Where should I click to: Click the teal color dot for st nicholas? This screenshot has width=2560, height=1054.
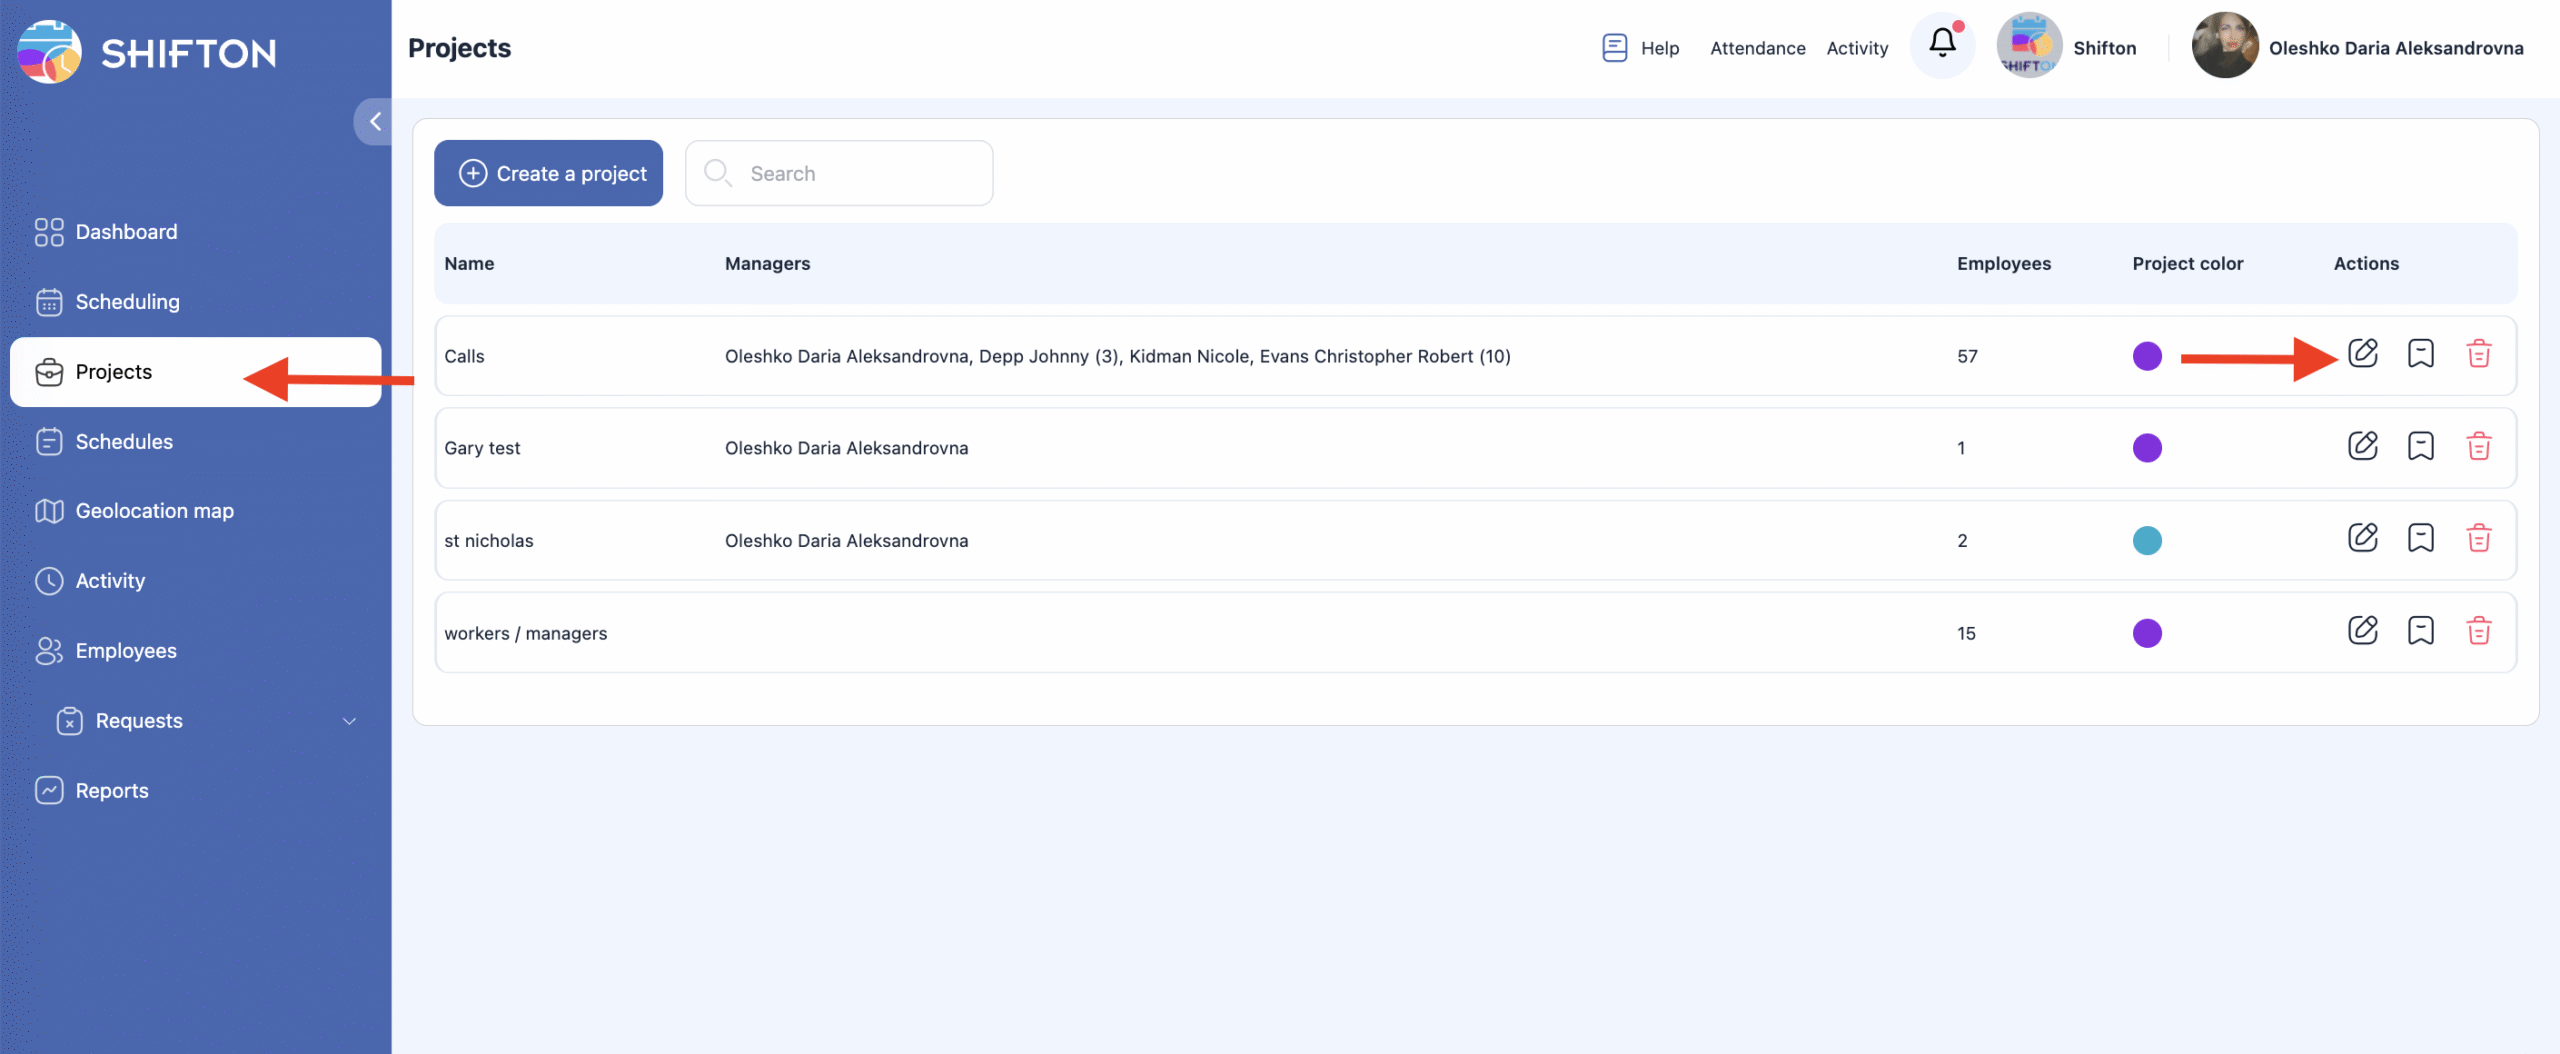click(x=2146, y=541)
